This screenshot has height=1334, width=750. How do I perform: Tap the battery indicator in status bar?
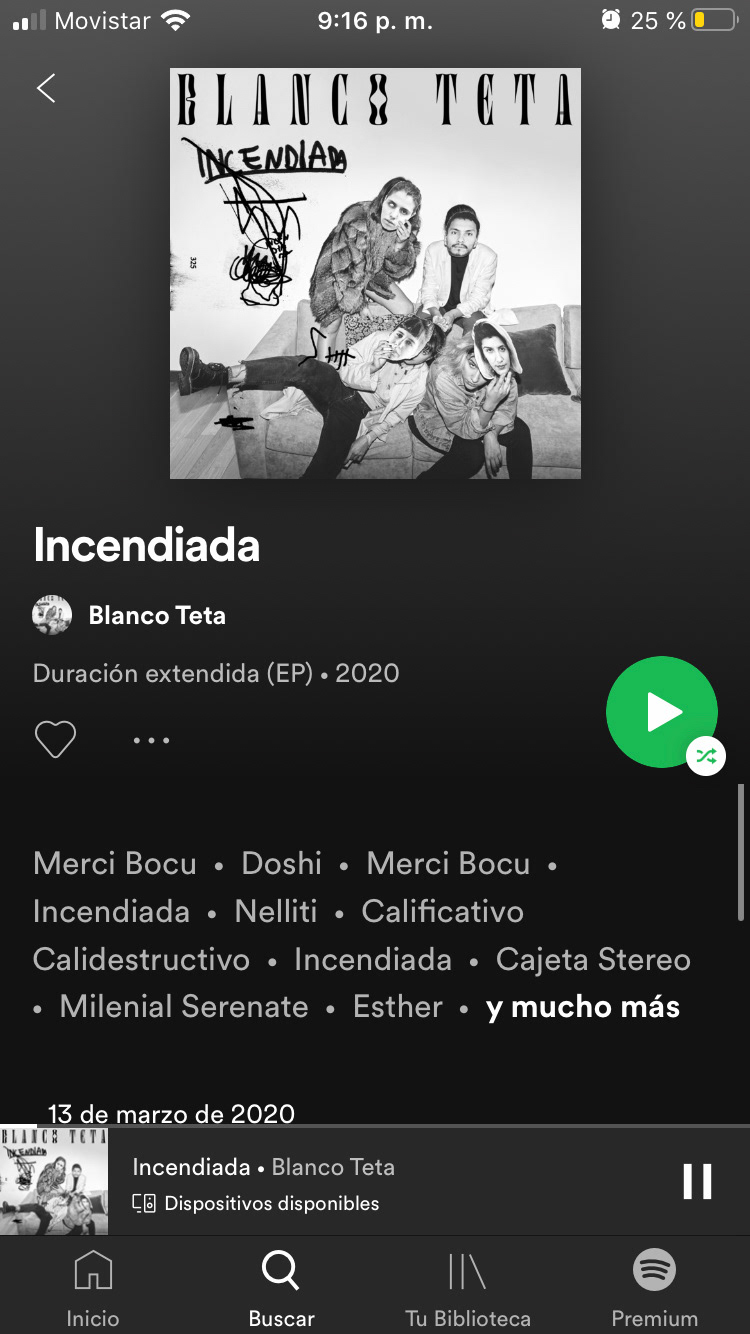tap(714, 20)
